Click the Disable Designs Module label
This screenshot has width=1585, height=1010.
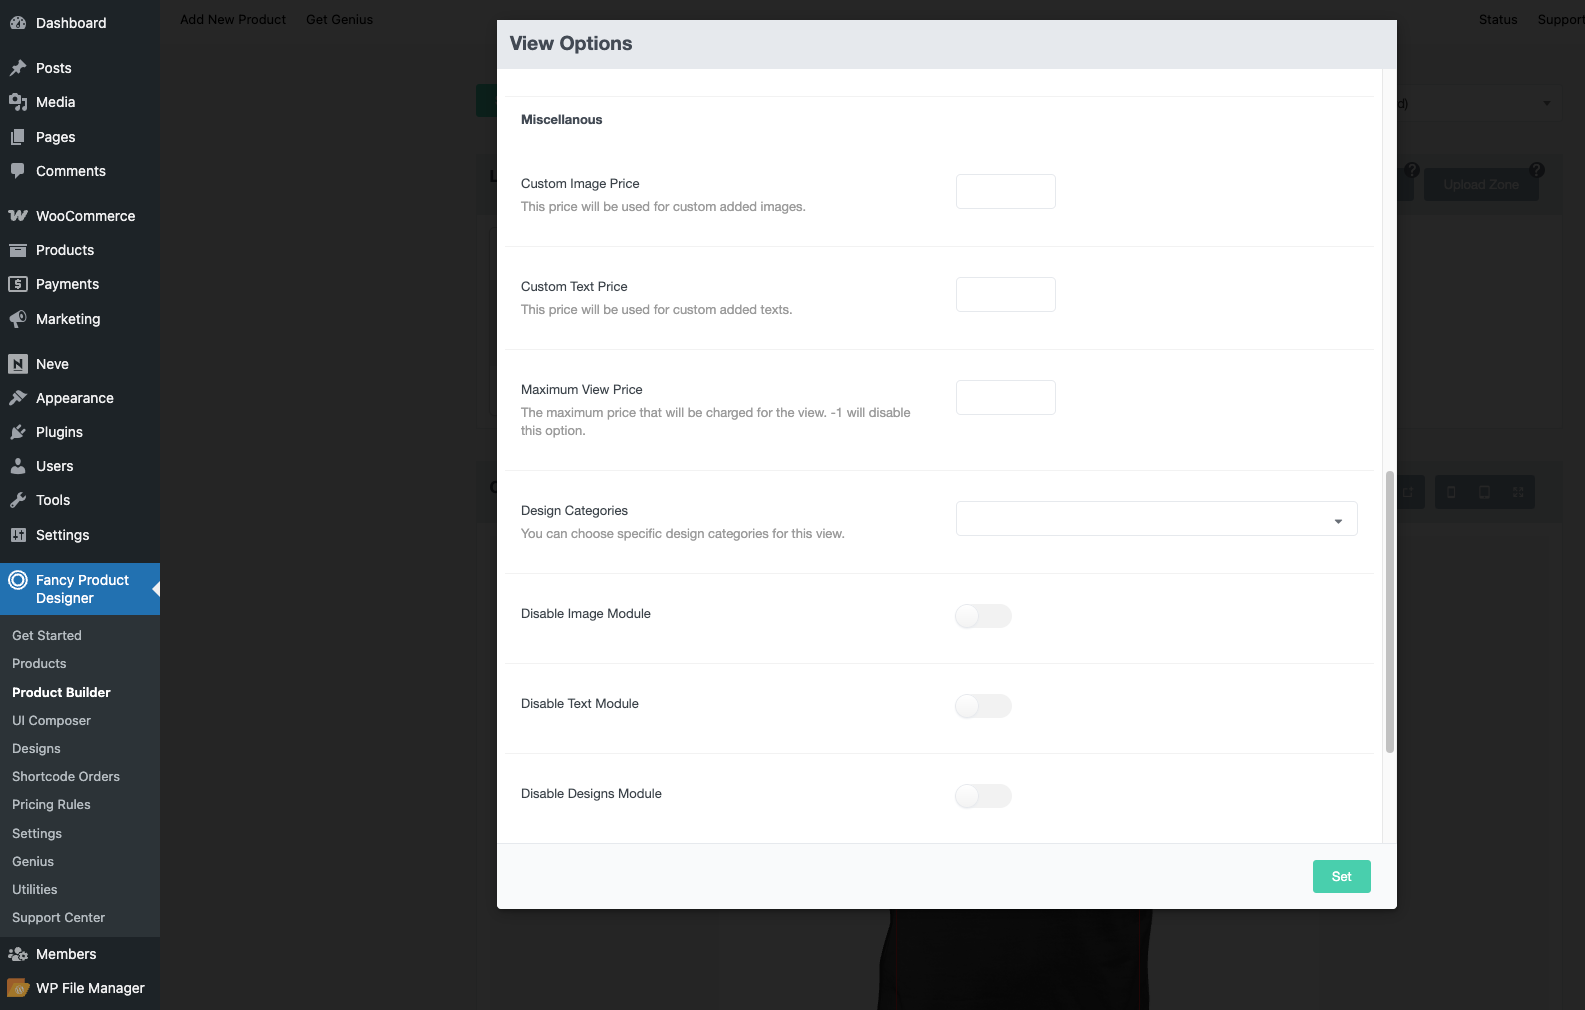pyautogui.click(x=591, y=793)
